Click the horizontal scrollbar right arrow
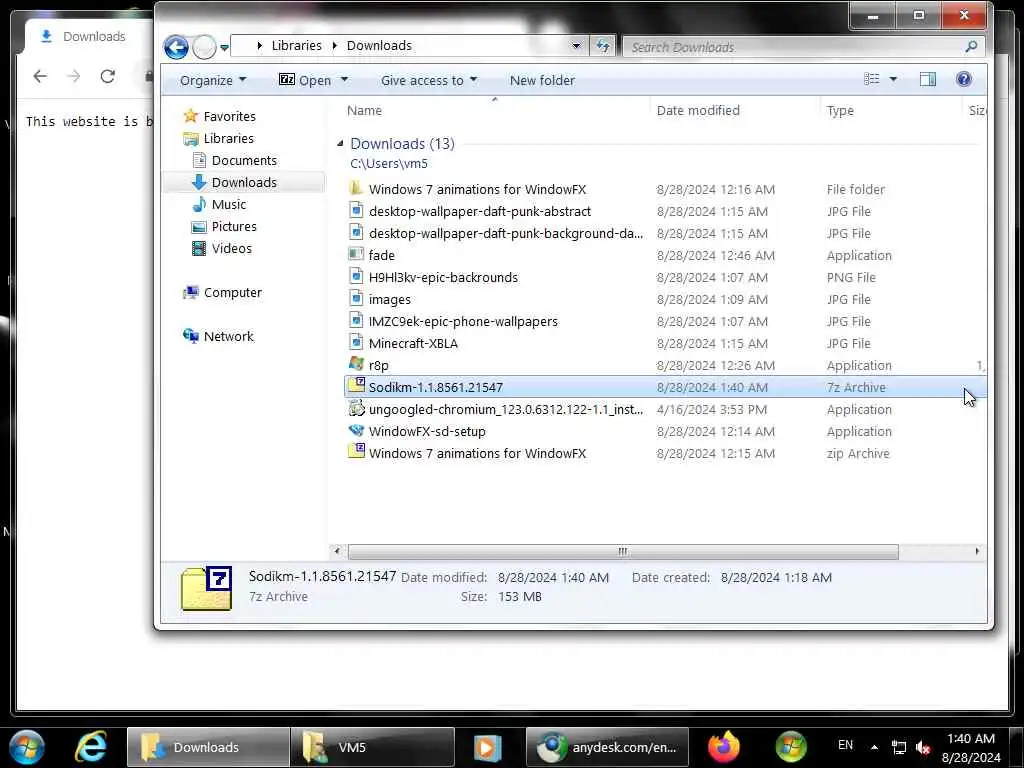Screen dimensions: 1024x768 (976, 552)
